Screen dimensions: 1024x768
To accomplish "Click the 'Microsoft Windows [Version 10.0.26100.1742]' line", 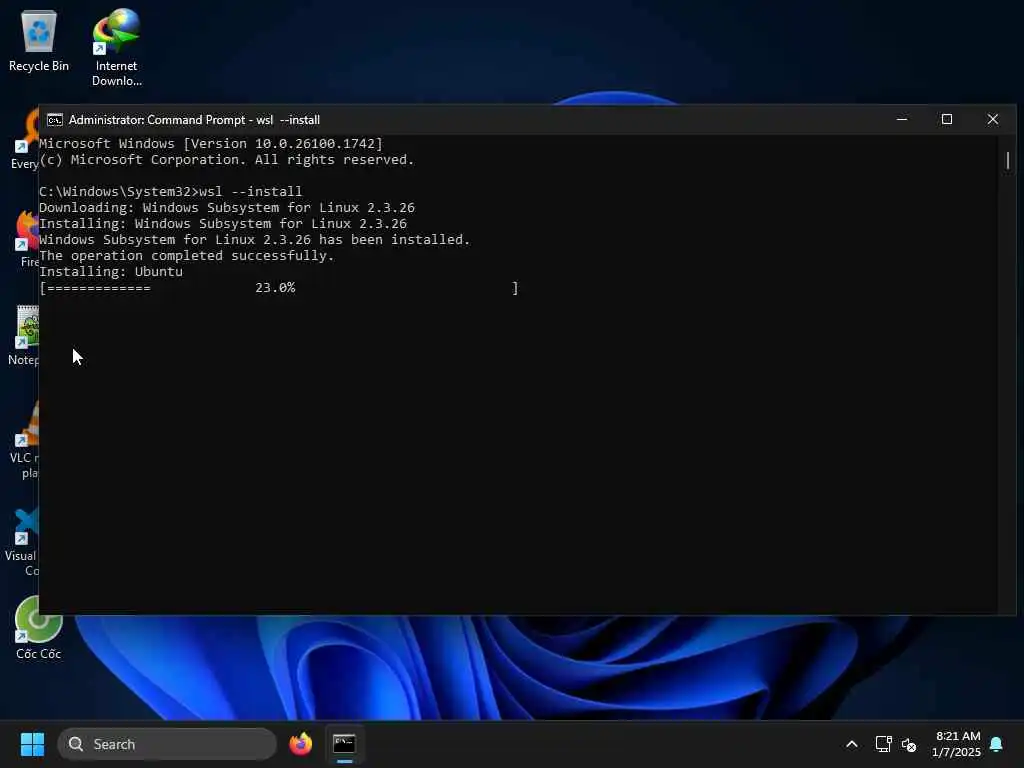I will click(x=211, y=144).
